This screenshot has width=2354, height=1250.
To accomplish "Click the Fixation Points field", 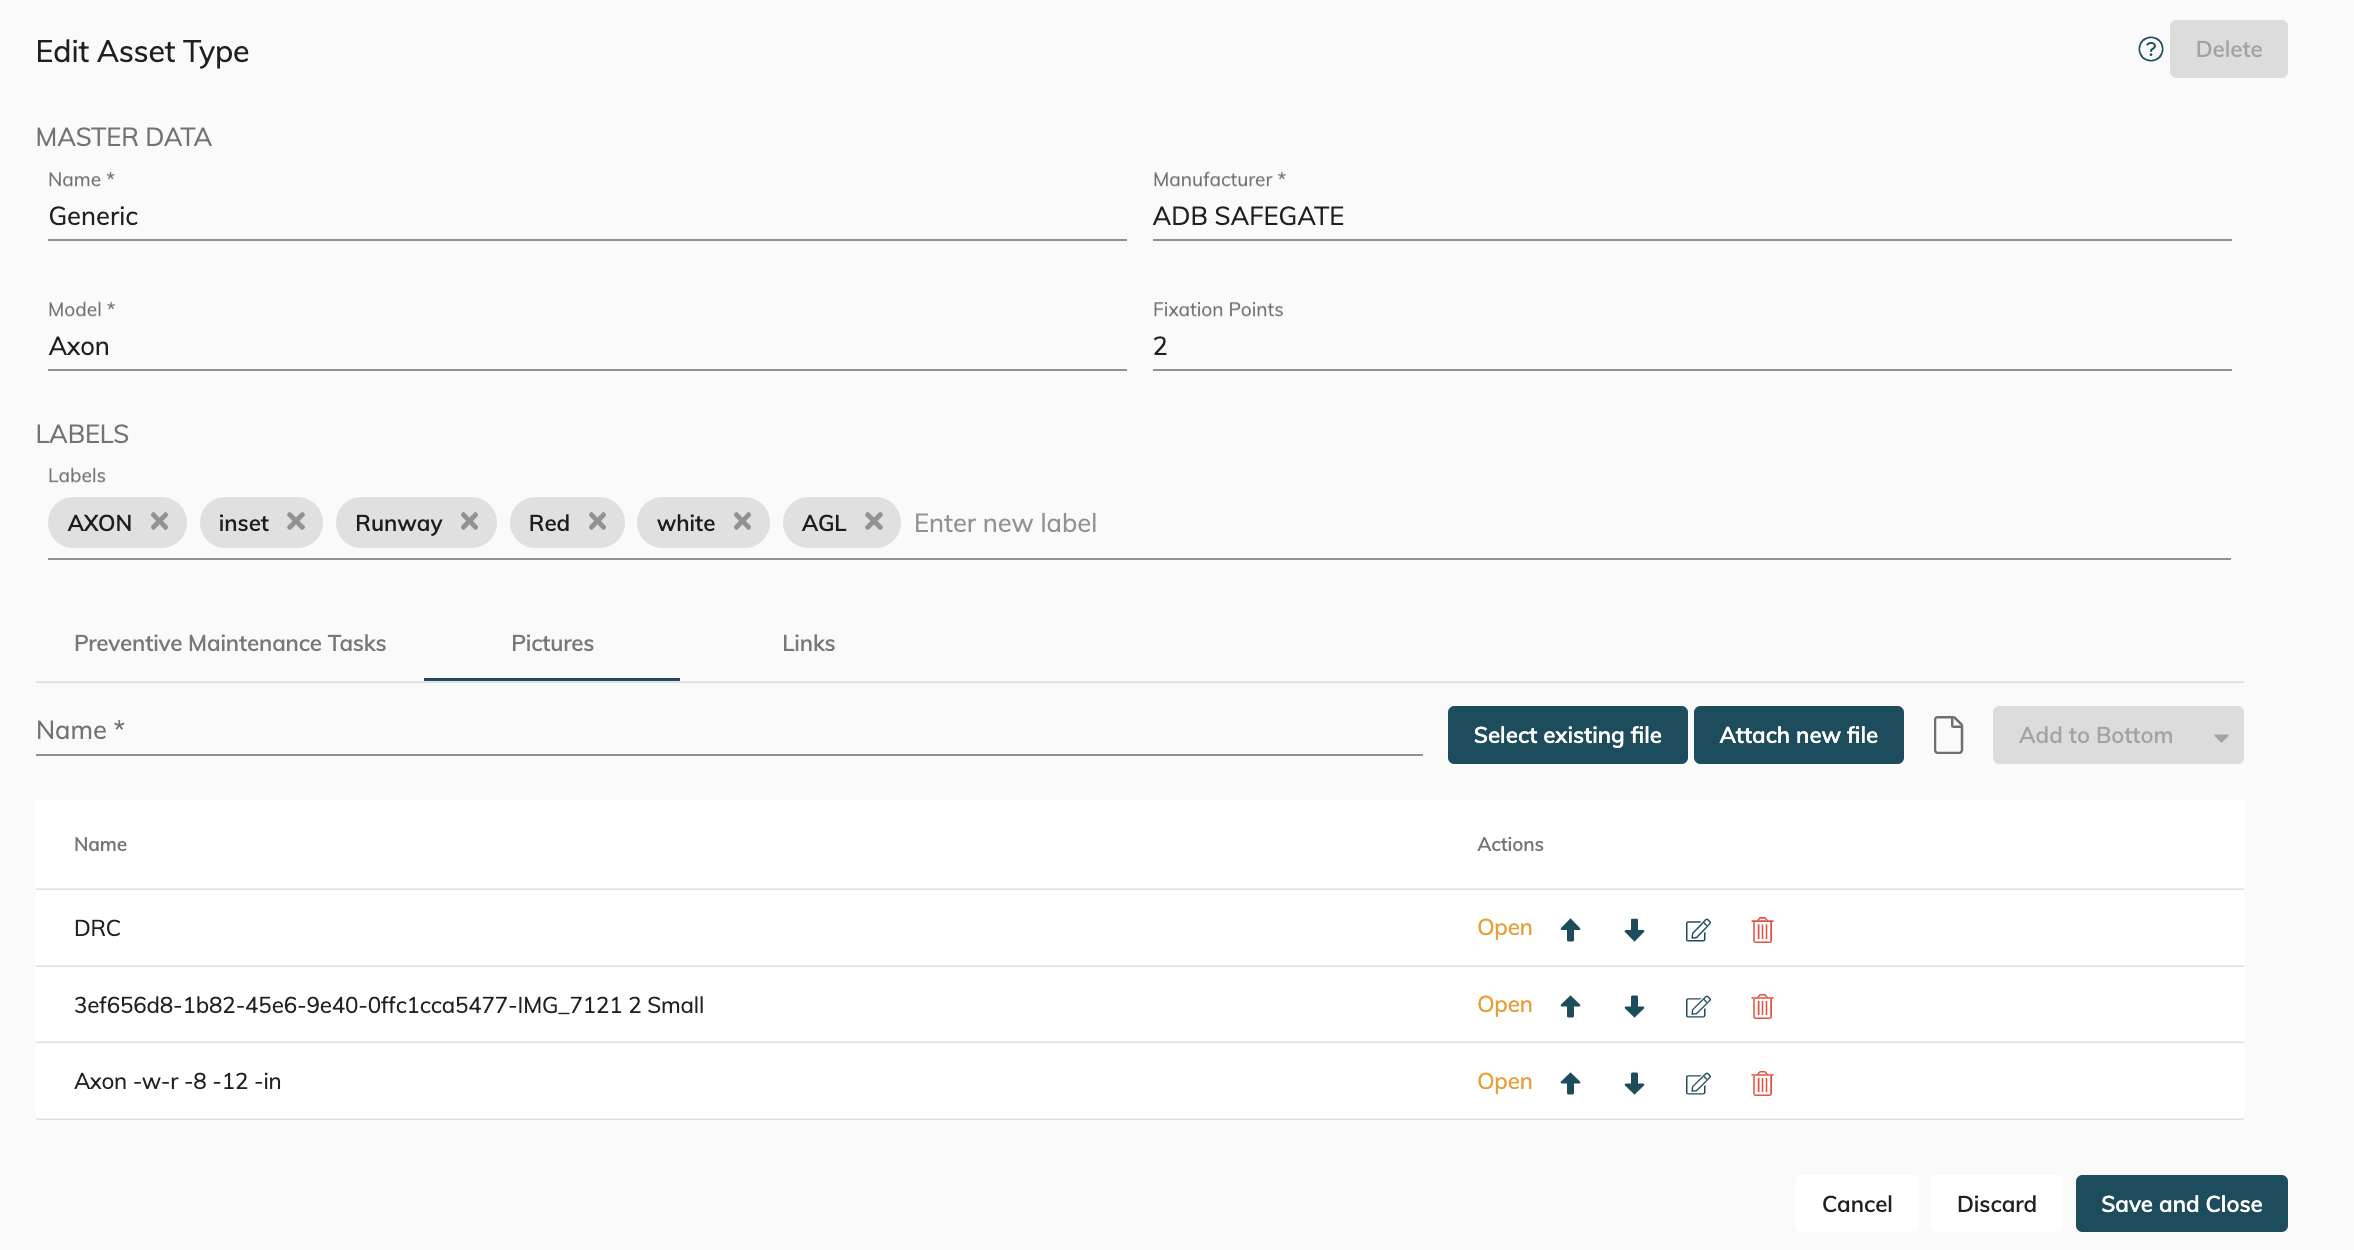I will 1690,346.
